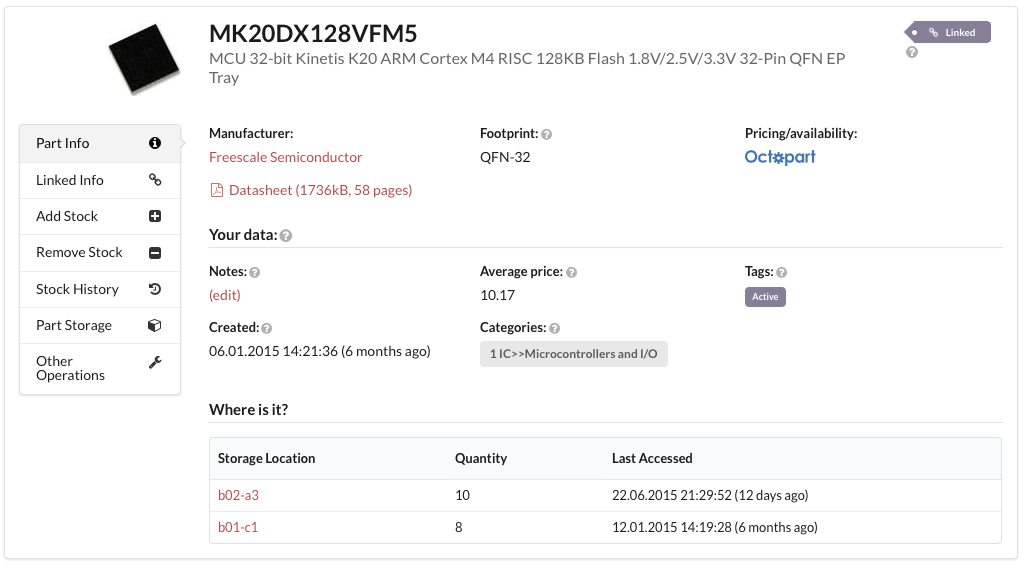1034x574 pixels.
Task: Click the created date 06.01.2015 14:21:36
Action: [274, 351]
